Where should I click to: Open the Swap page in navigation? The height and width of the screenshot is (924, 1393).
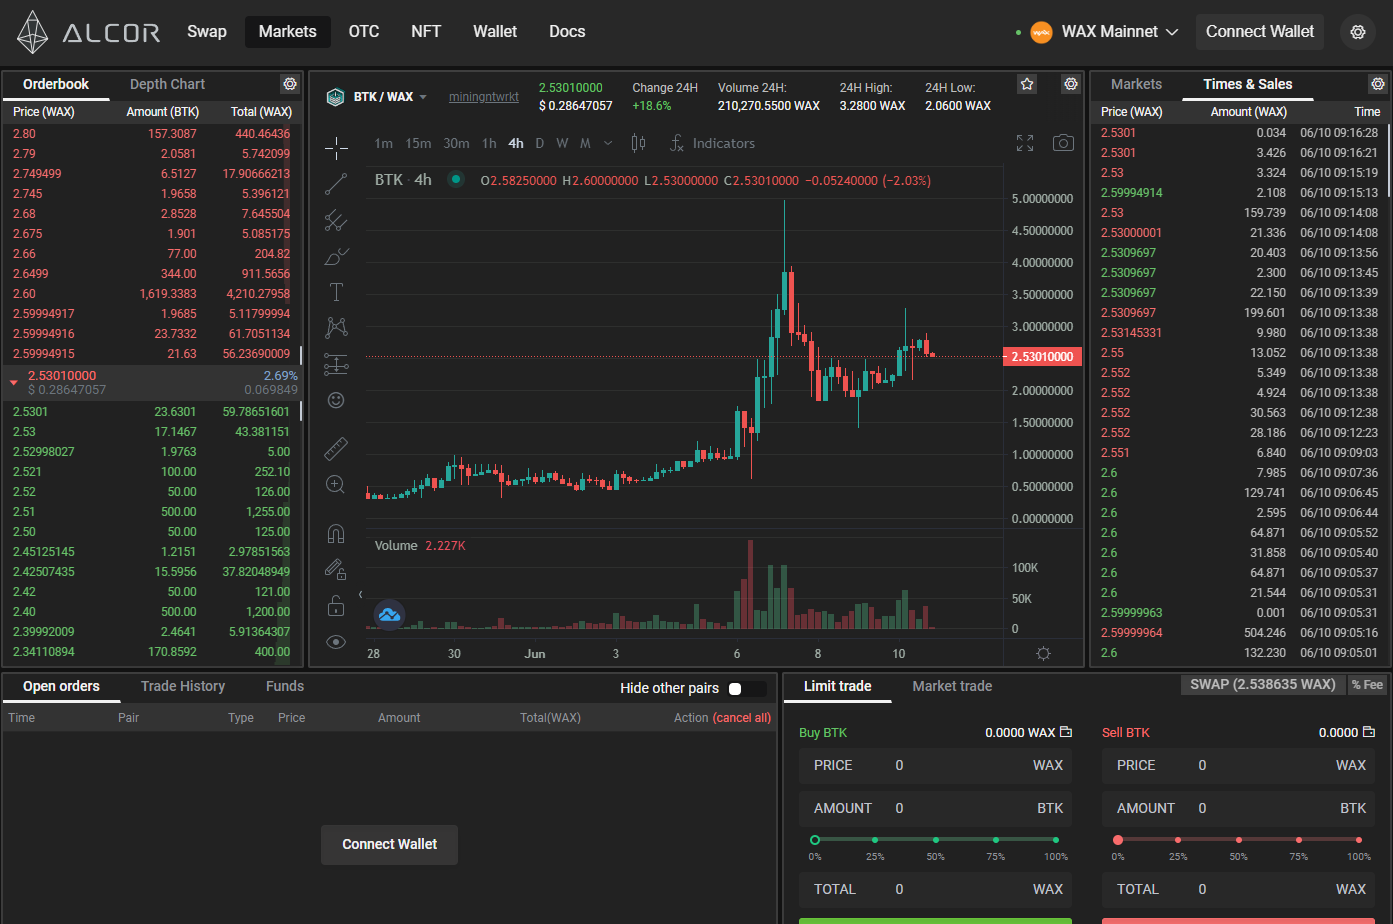[207, 32]
